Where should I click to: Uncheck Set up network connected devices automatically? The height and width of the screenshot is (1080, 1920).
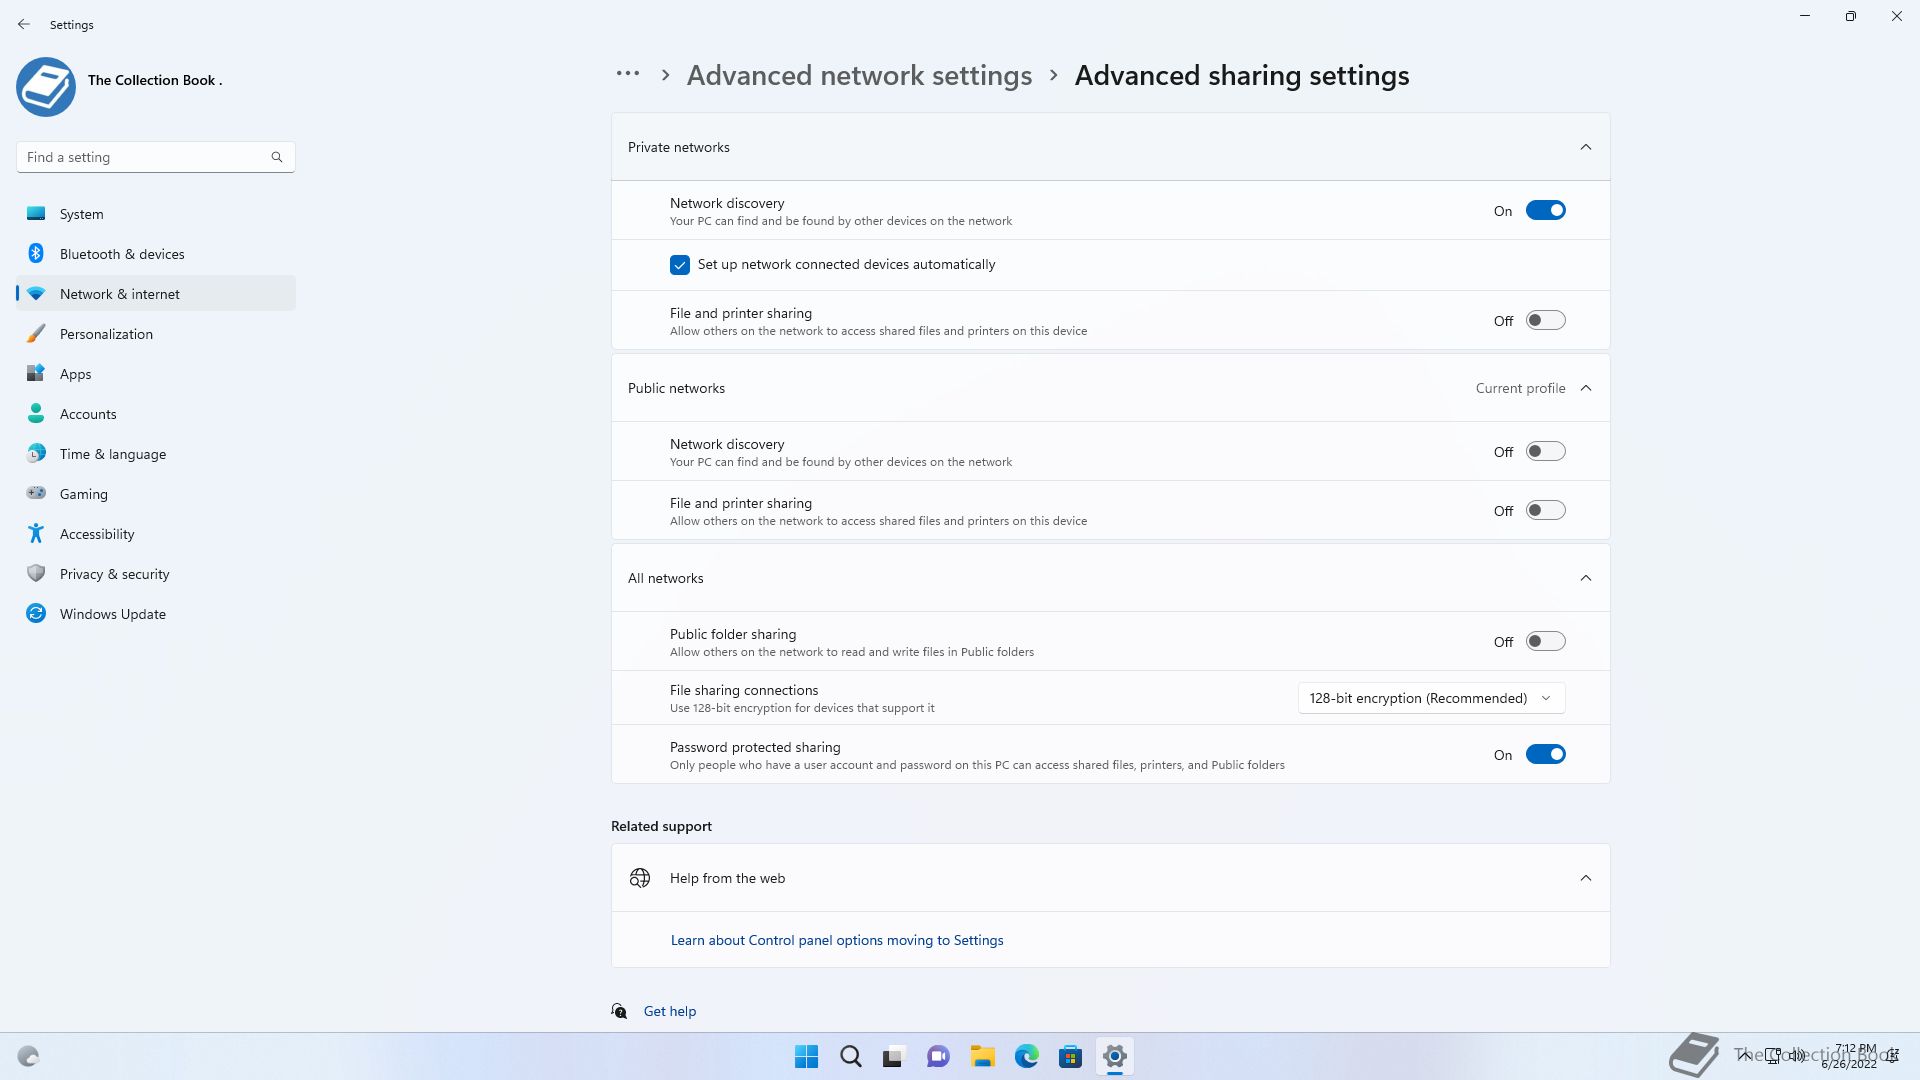(x=680, y=265)
